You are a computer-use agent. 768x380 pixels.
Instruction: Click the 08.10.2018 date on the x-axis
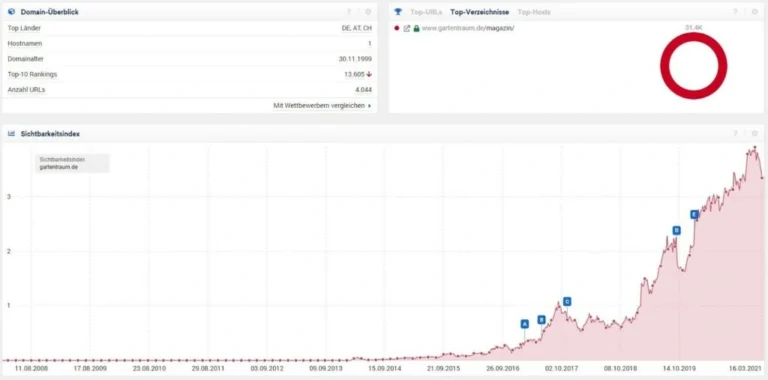coord(621,368)
